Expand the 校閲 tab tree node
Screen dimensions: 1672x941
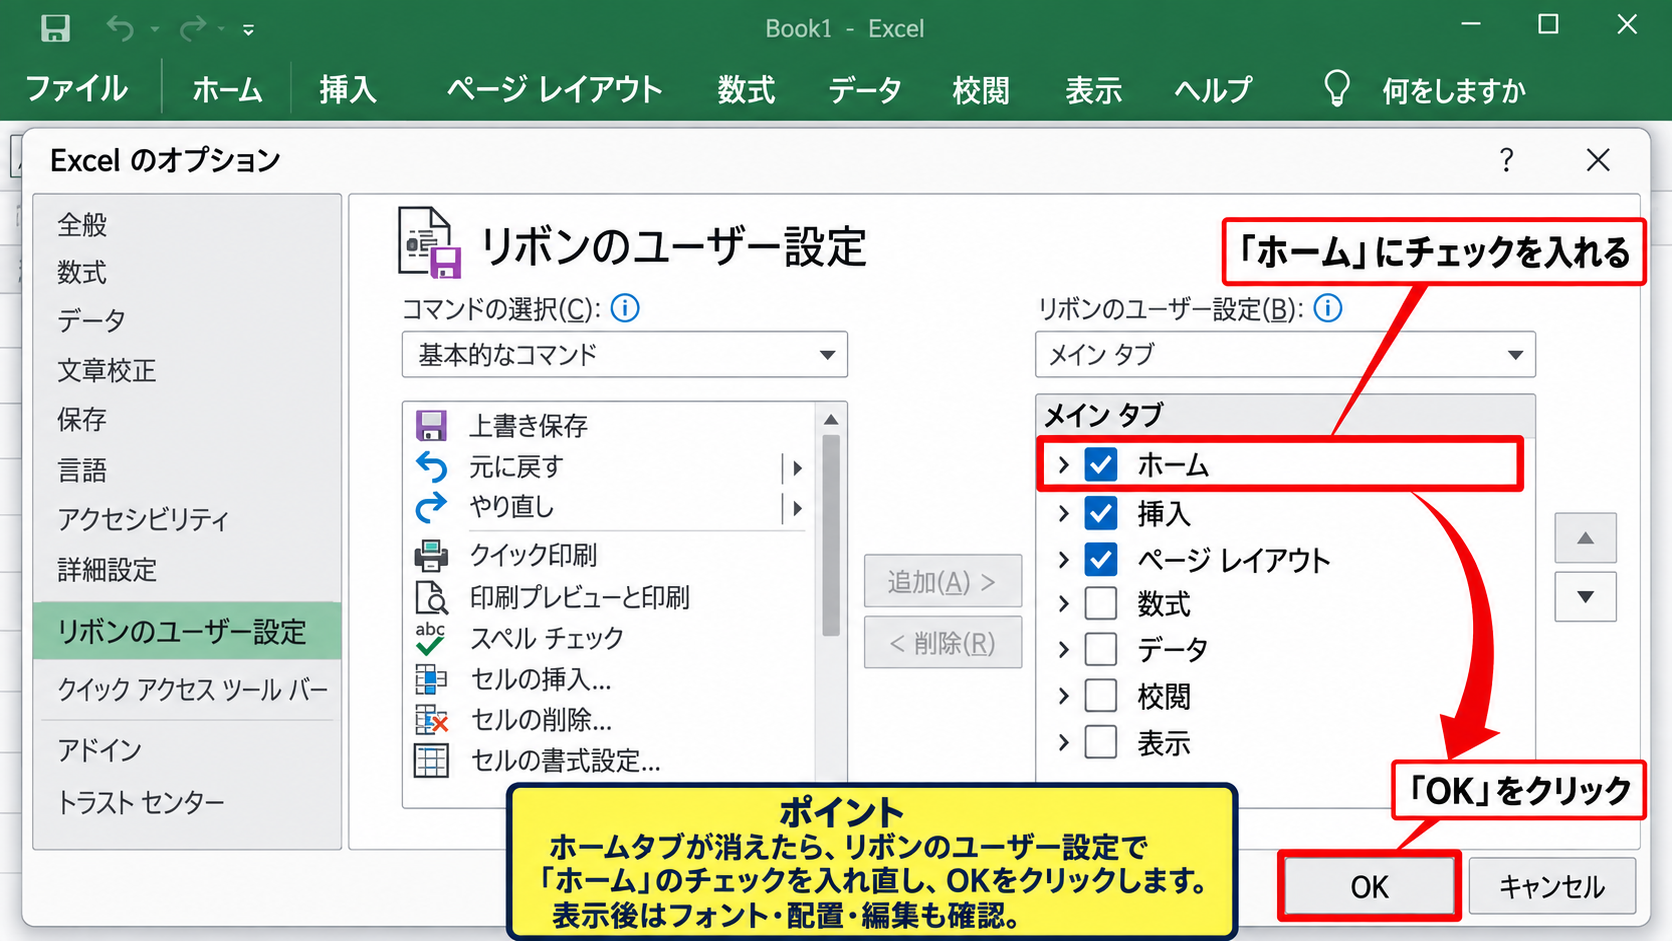[1064, 696]
